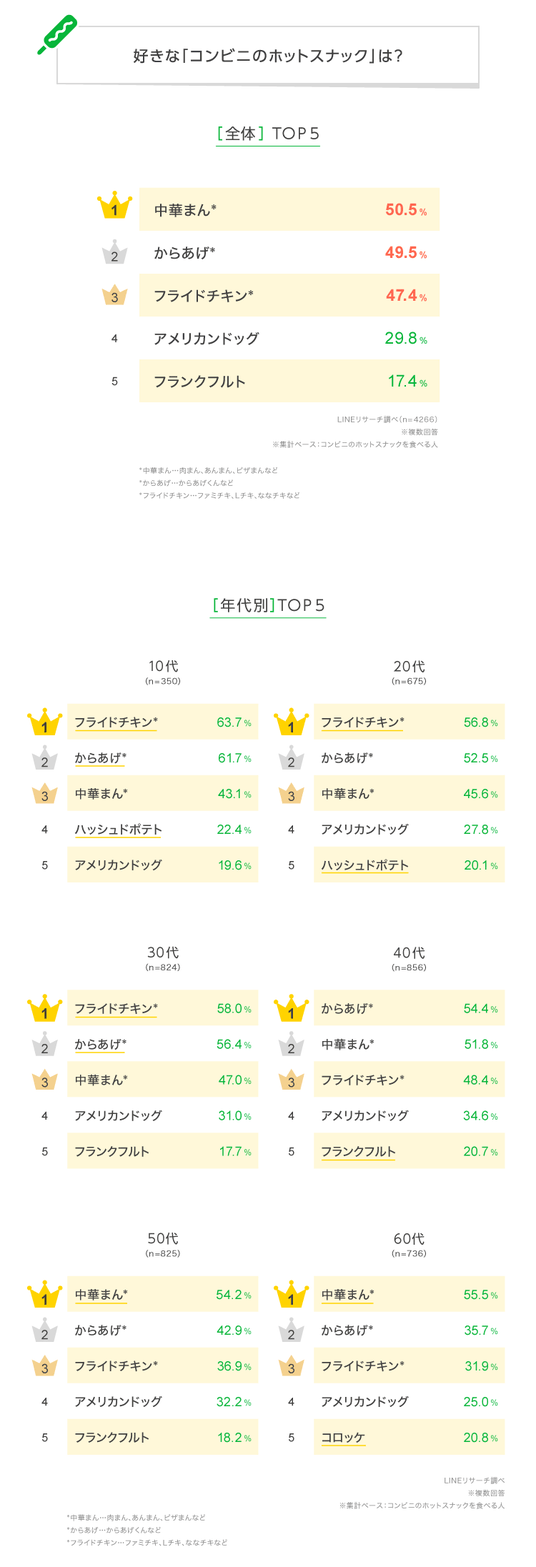
Task: Click the bronze crown in 50代 ranking
Action: [x=44, y=1366]
